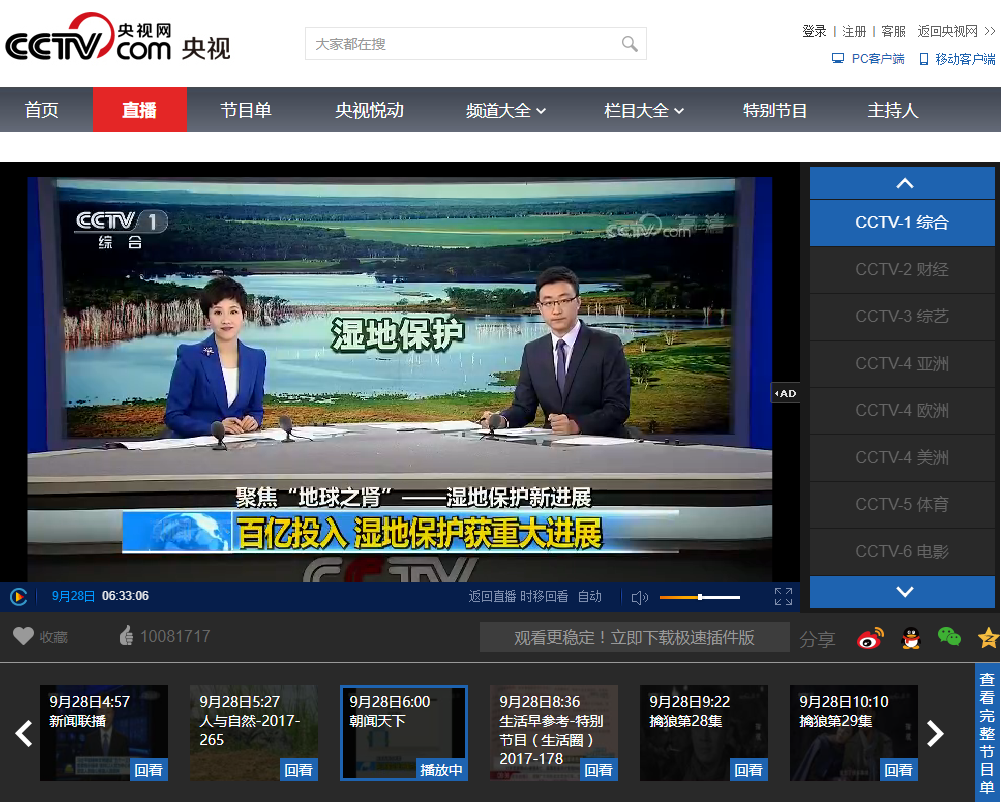The image size is (1001, 802).
Task: Click the thumbs-up like icon
Action: point(126,635)
